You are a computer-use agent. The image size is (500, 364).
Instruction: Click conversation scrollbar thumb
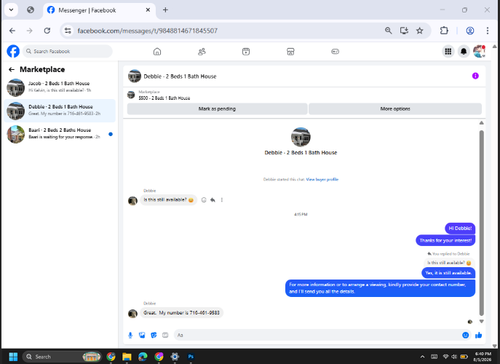pos(481,223)
